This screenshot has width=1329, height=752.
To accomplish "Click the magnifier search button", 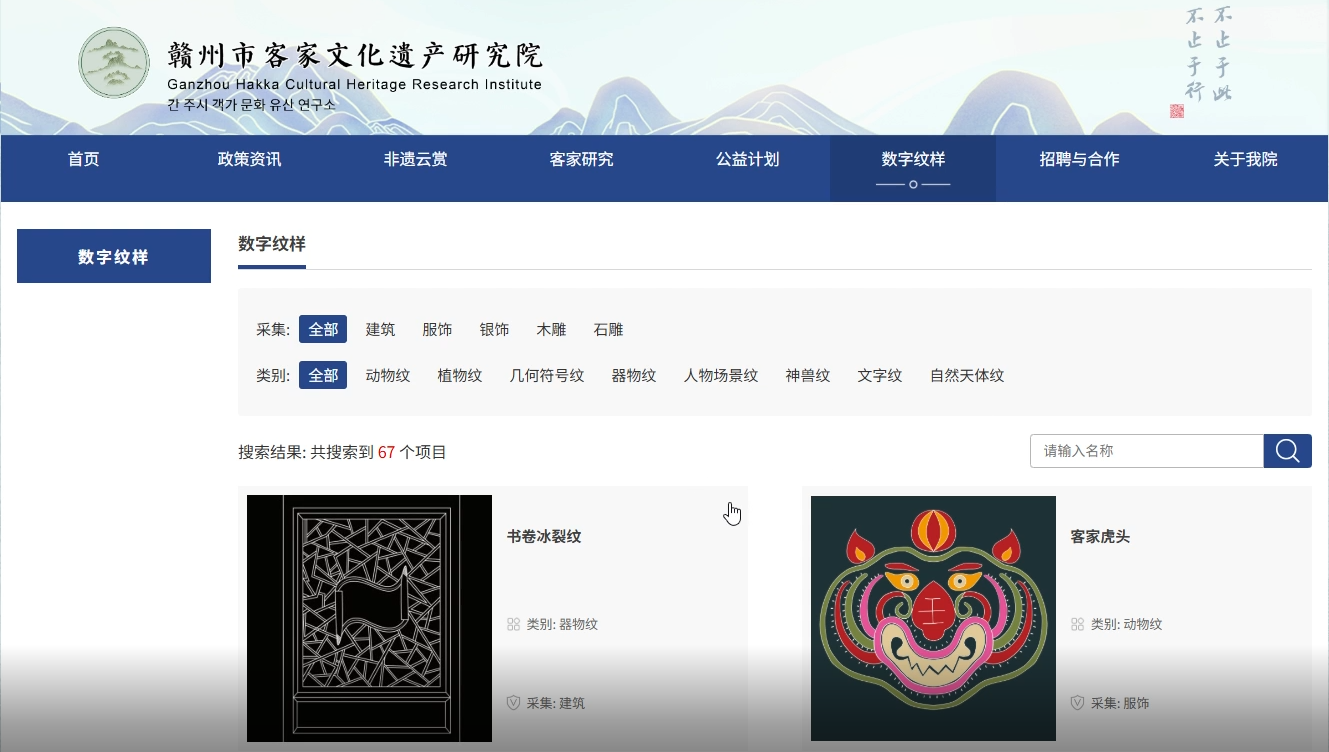I will pos(1287,451).
